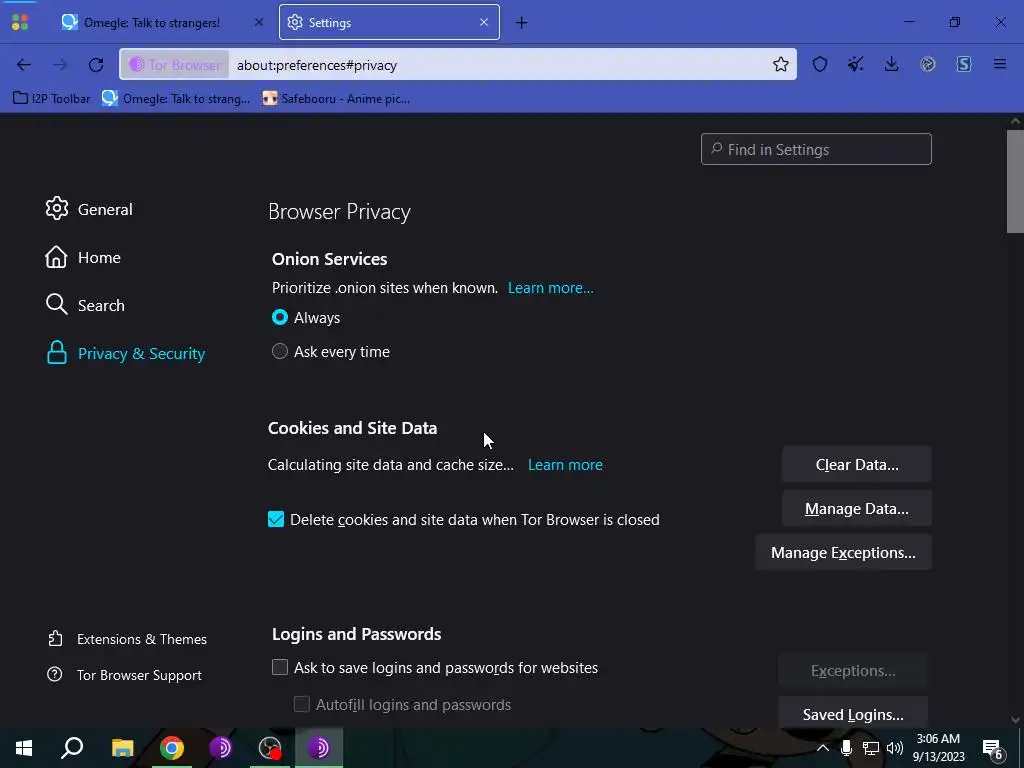The image size is (1024, 768).
Task: Click the microphone tray icon
Action: (x=846, y=748)
